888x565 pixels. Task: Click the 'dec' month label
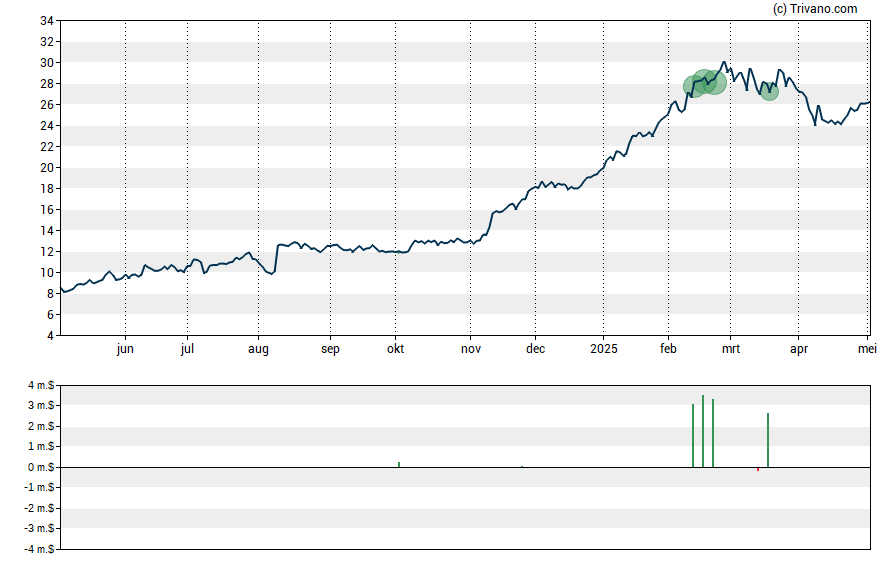pos(535,349)
